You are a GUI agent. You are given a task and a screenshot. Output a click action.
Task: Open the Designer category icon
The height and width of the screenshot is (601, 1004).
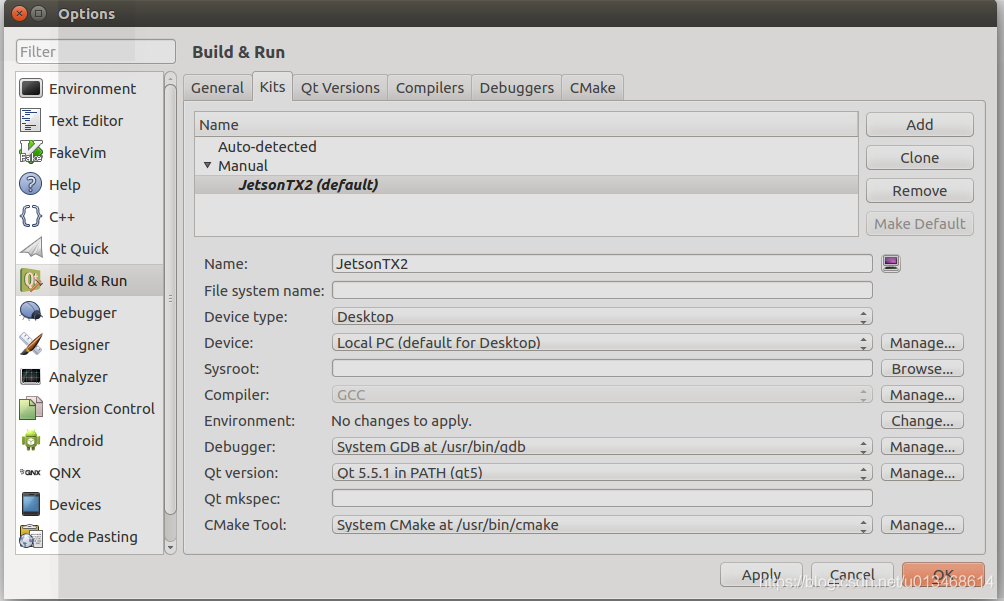(31, 344)
